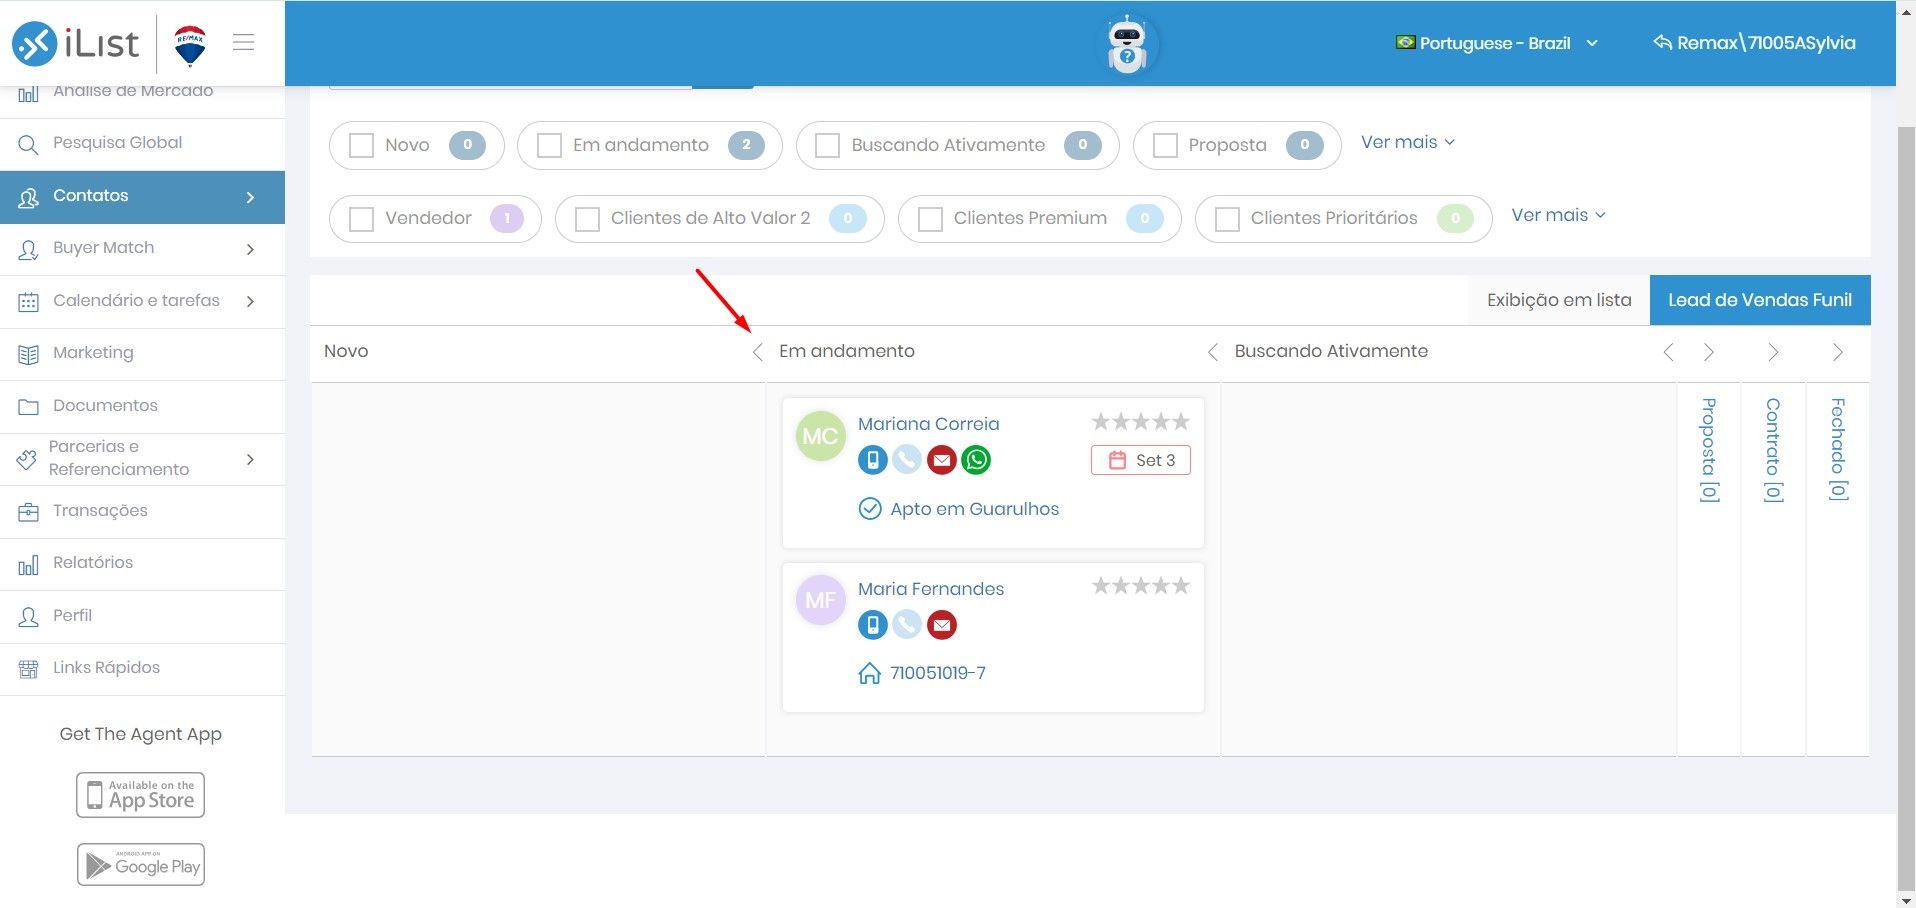The image size is (1916, 908).
Task: Click the Remax\71005ASylvia account link
Action: 1754,43
